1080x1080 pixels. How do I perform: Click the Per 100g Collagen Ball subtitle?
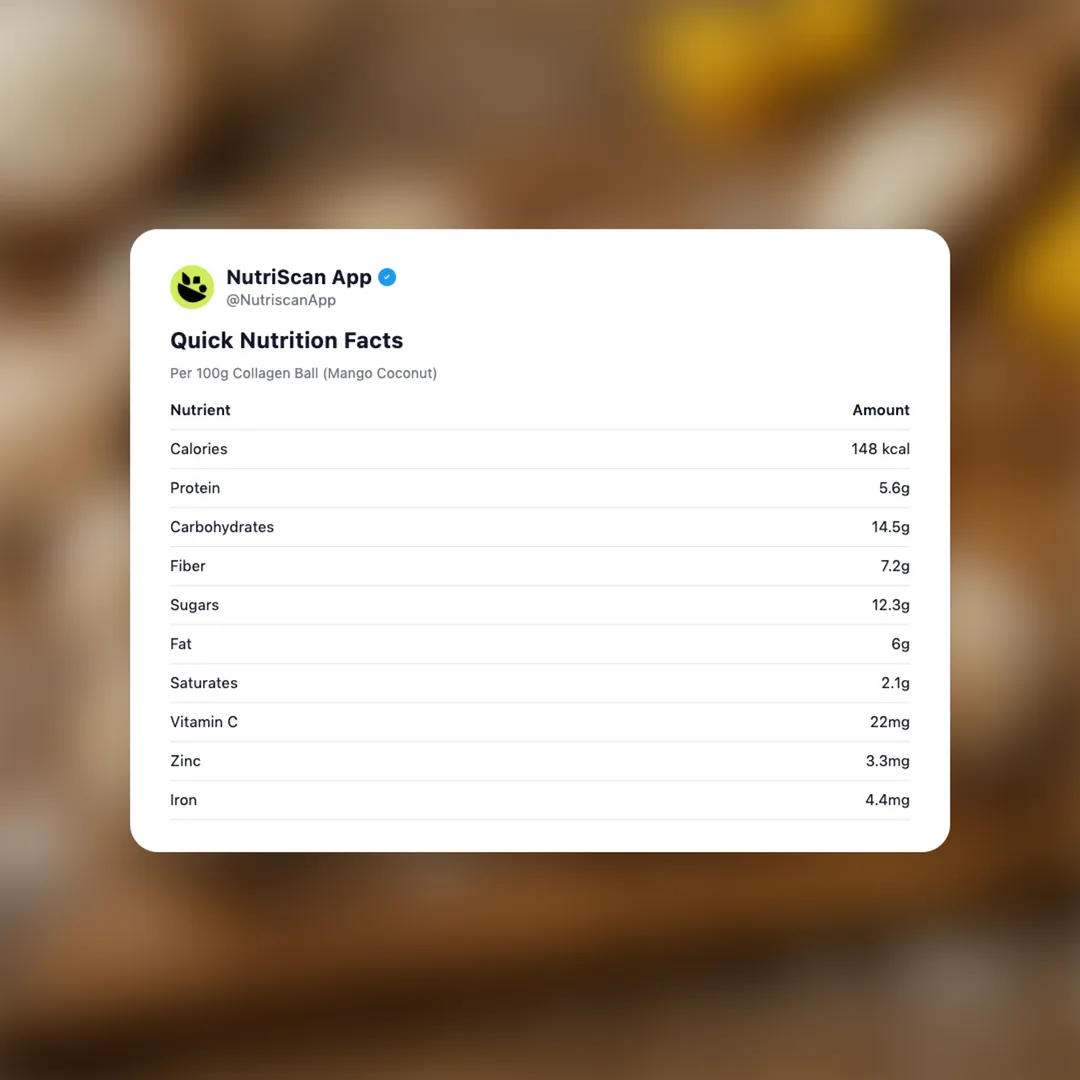[303, 373]
